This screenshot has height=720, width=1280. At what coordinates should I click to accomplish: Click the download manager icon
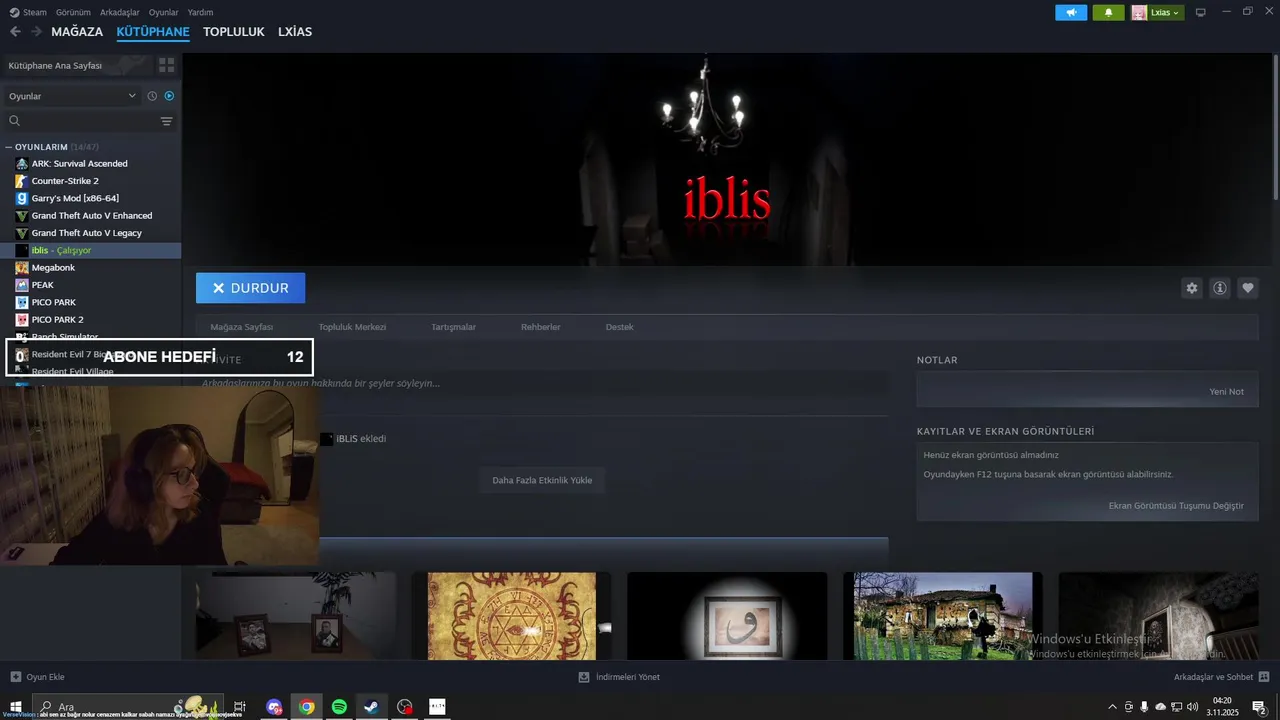click(x=584, y=677)
